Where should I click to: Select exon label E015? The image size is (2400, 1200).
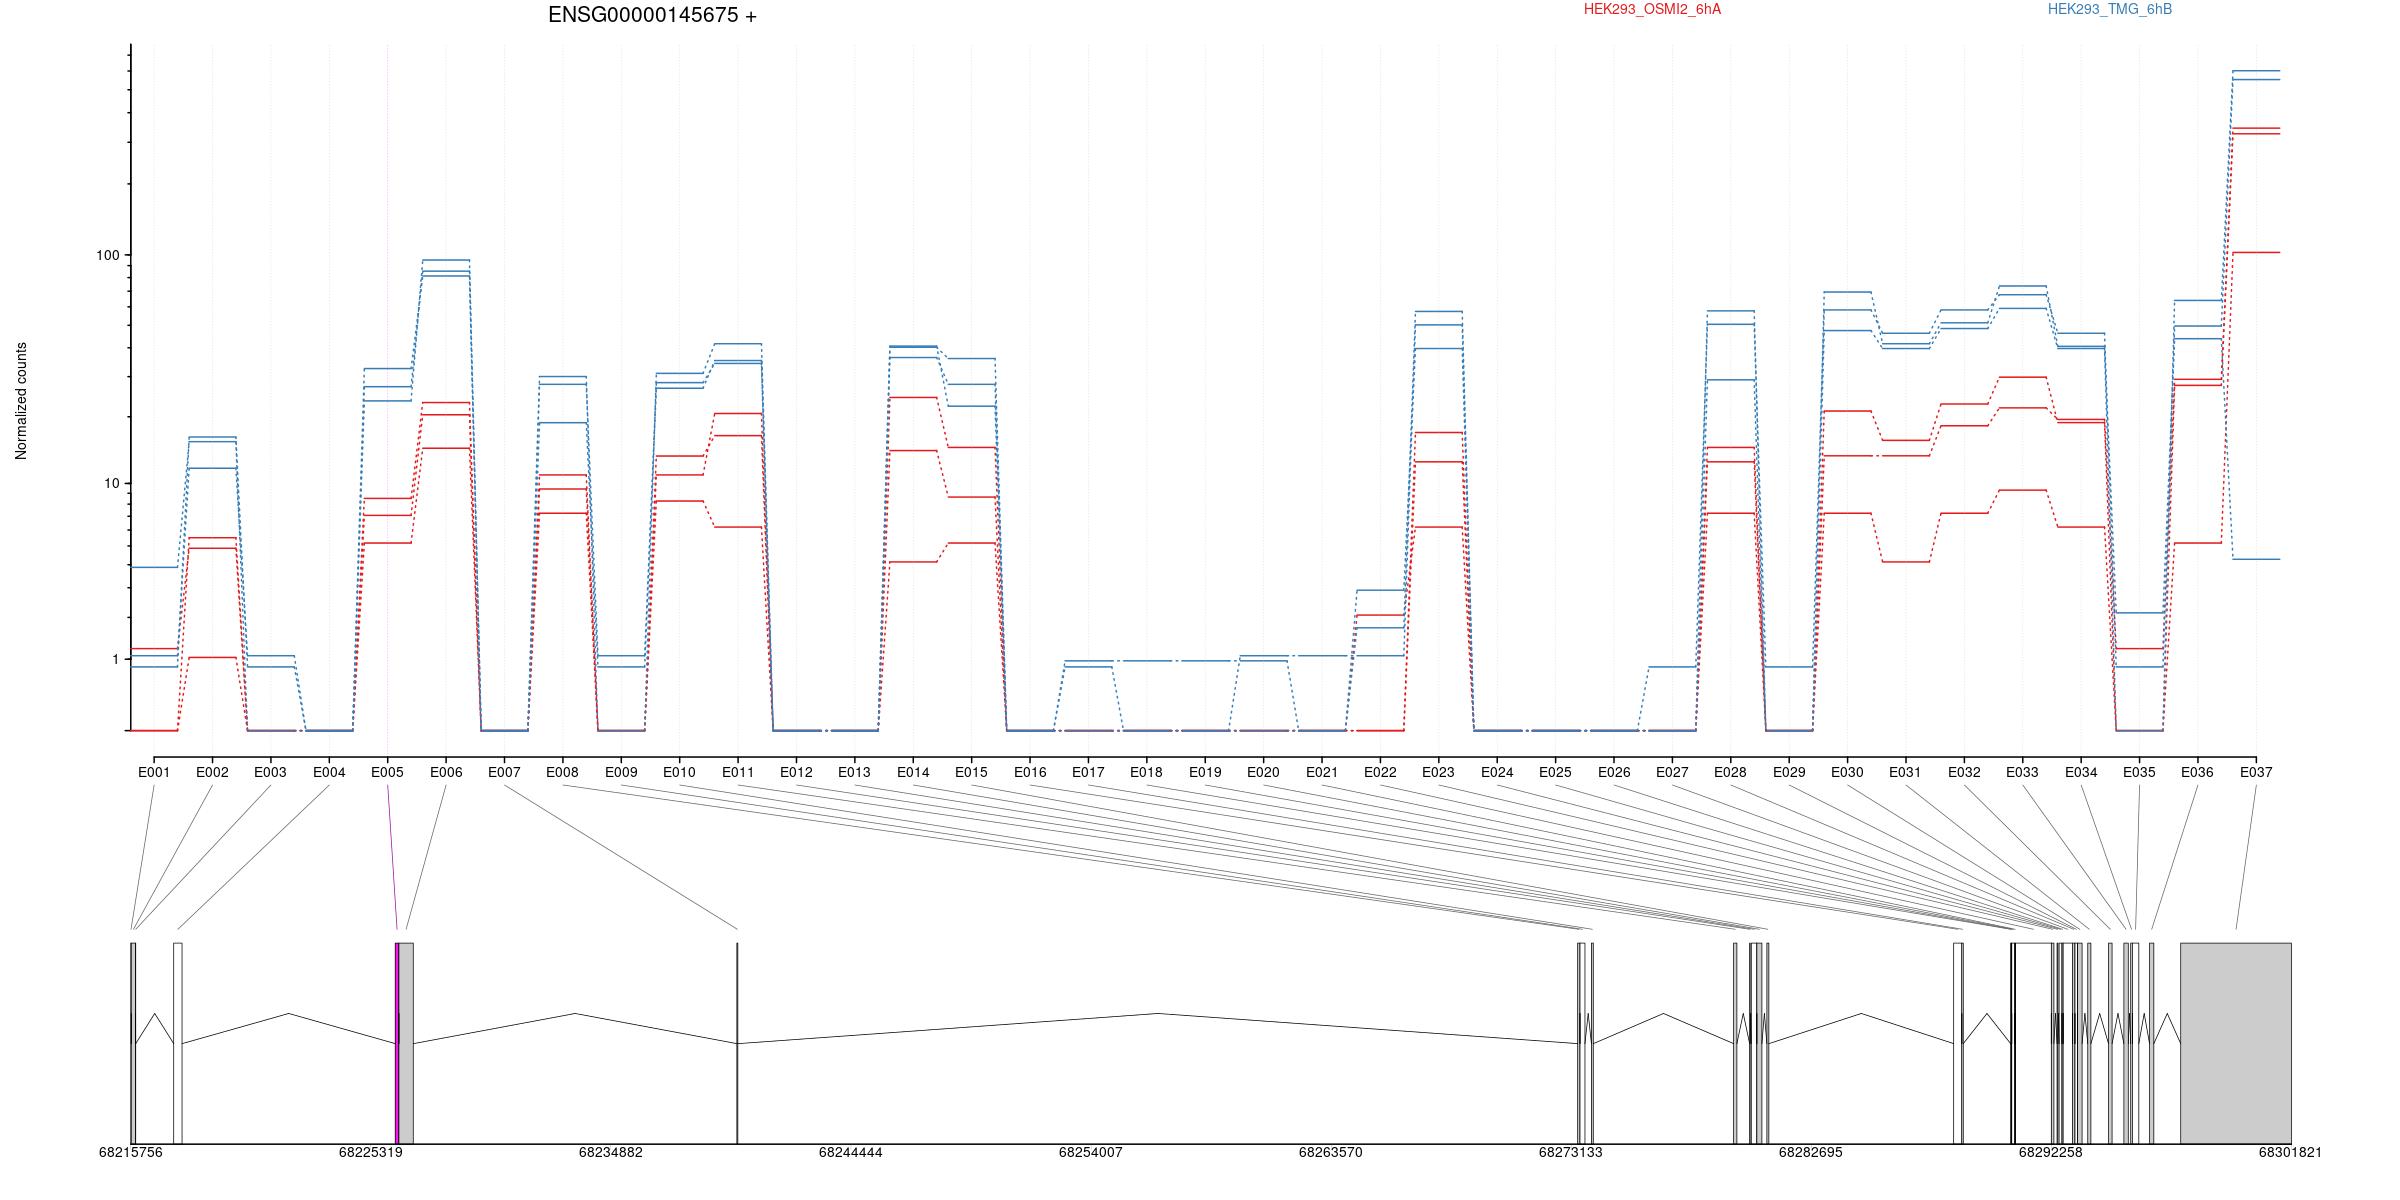point(971,772)
